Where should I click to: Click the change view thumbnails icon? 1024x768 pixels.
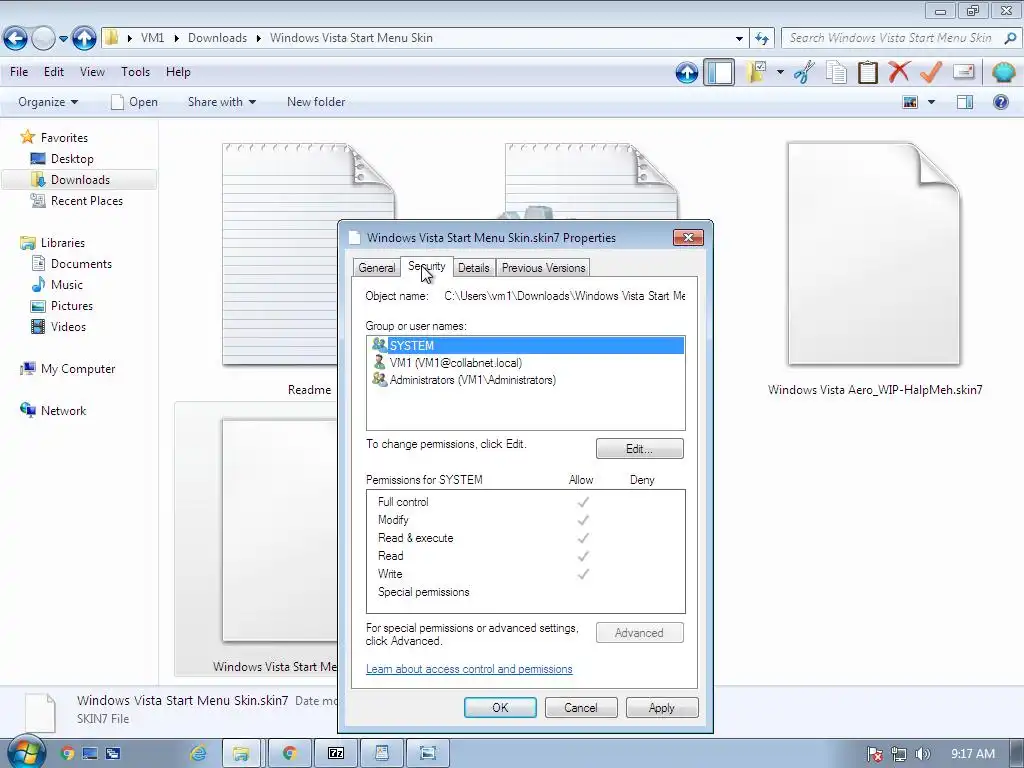coord(910,102)
